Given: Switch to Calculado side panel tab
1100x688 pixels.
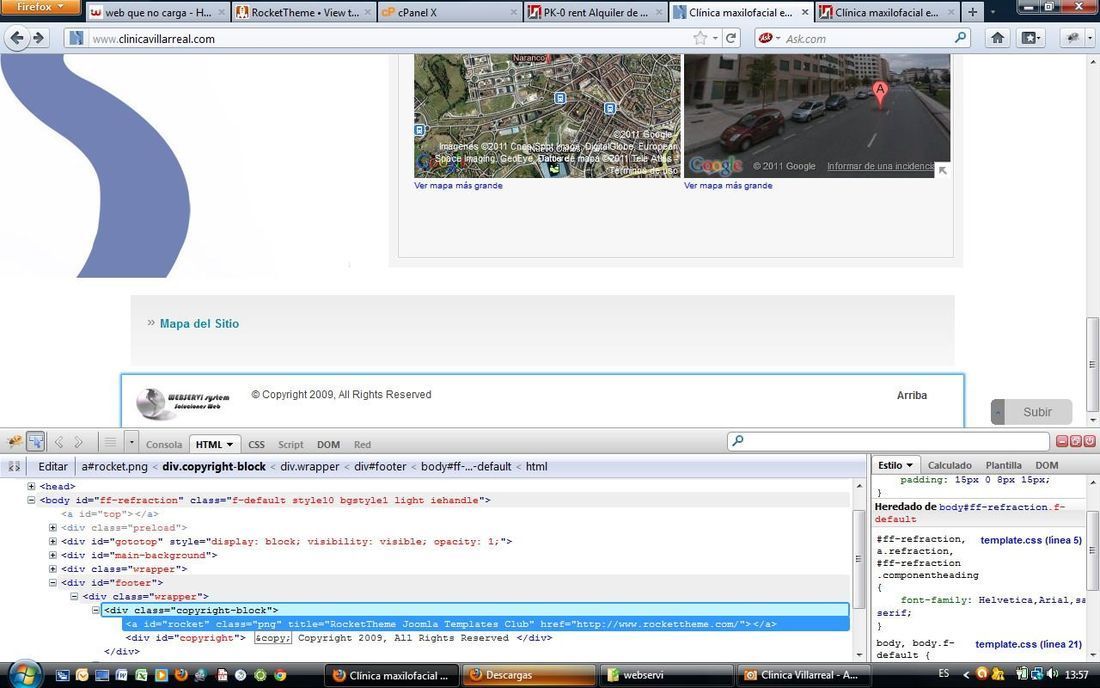Looking at the screenshot, I should (949, 465).
